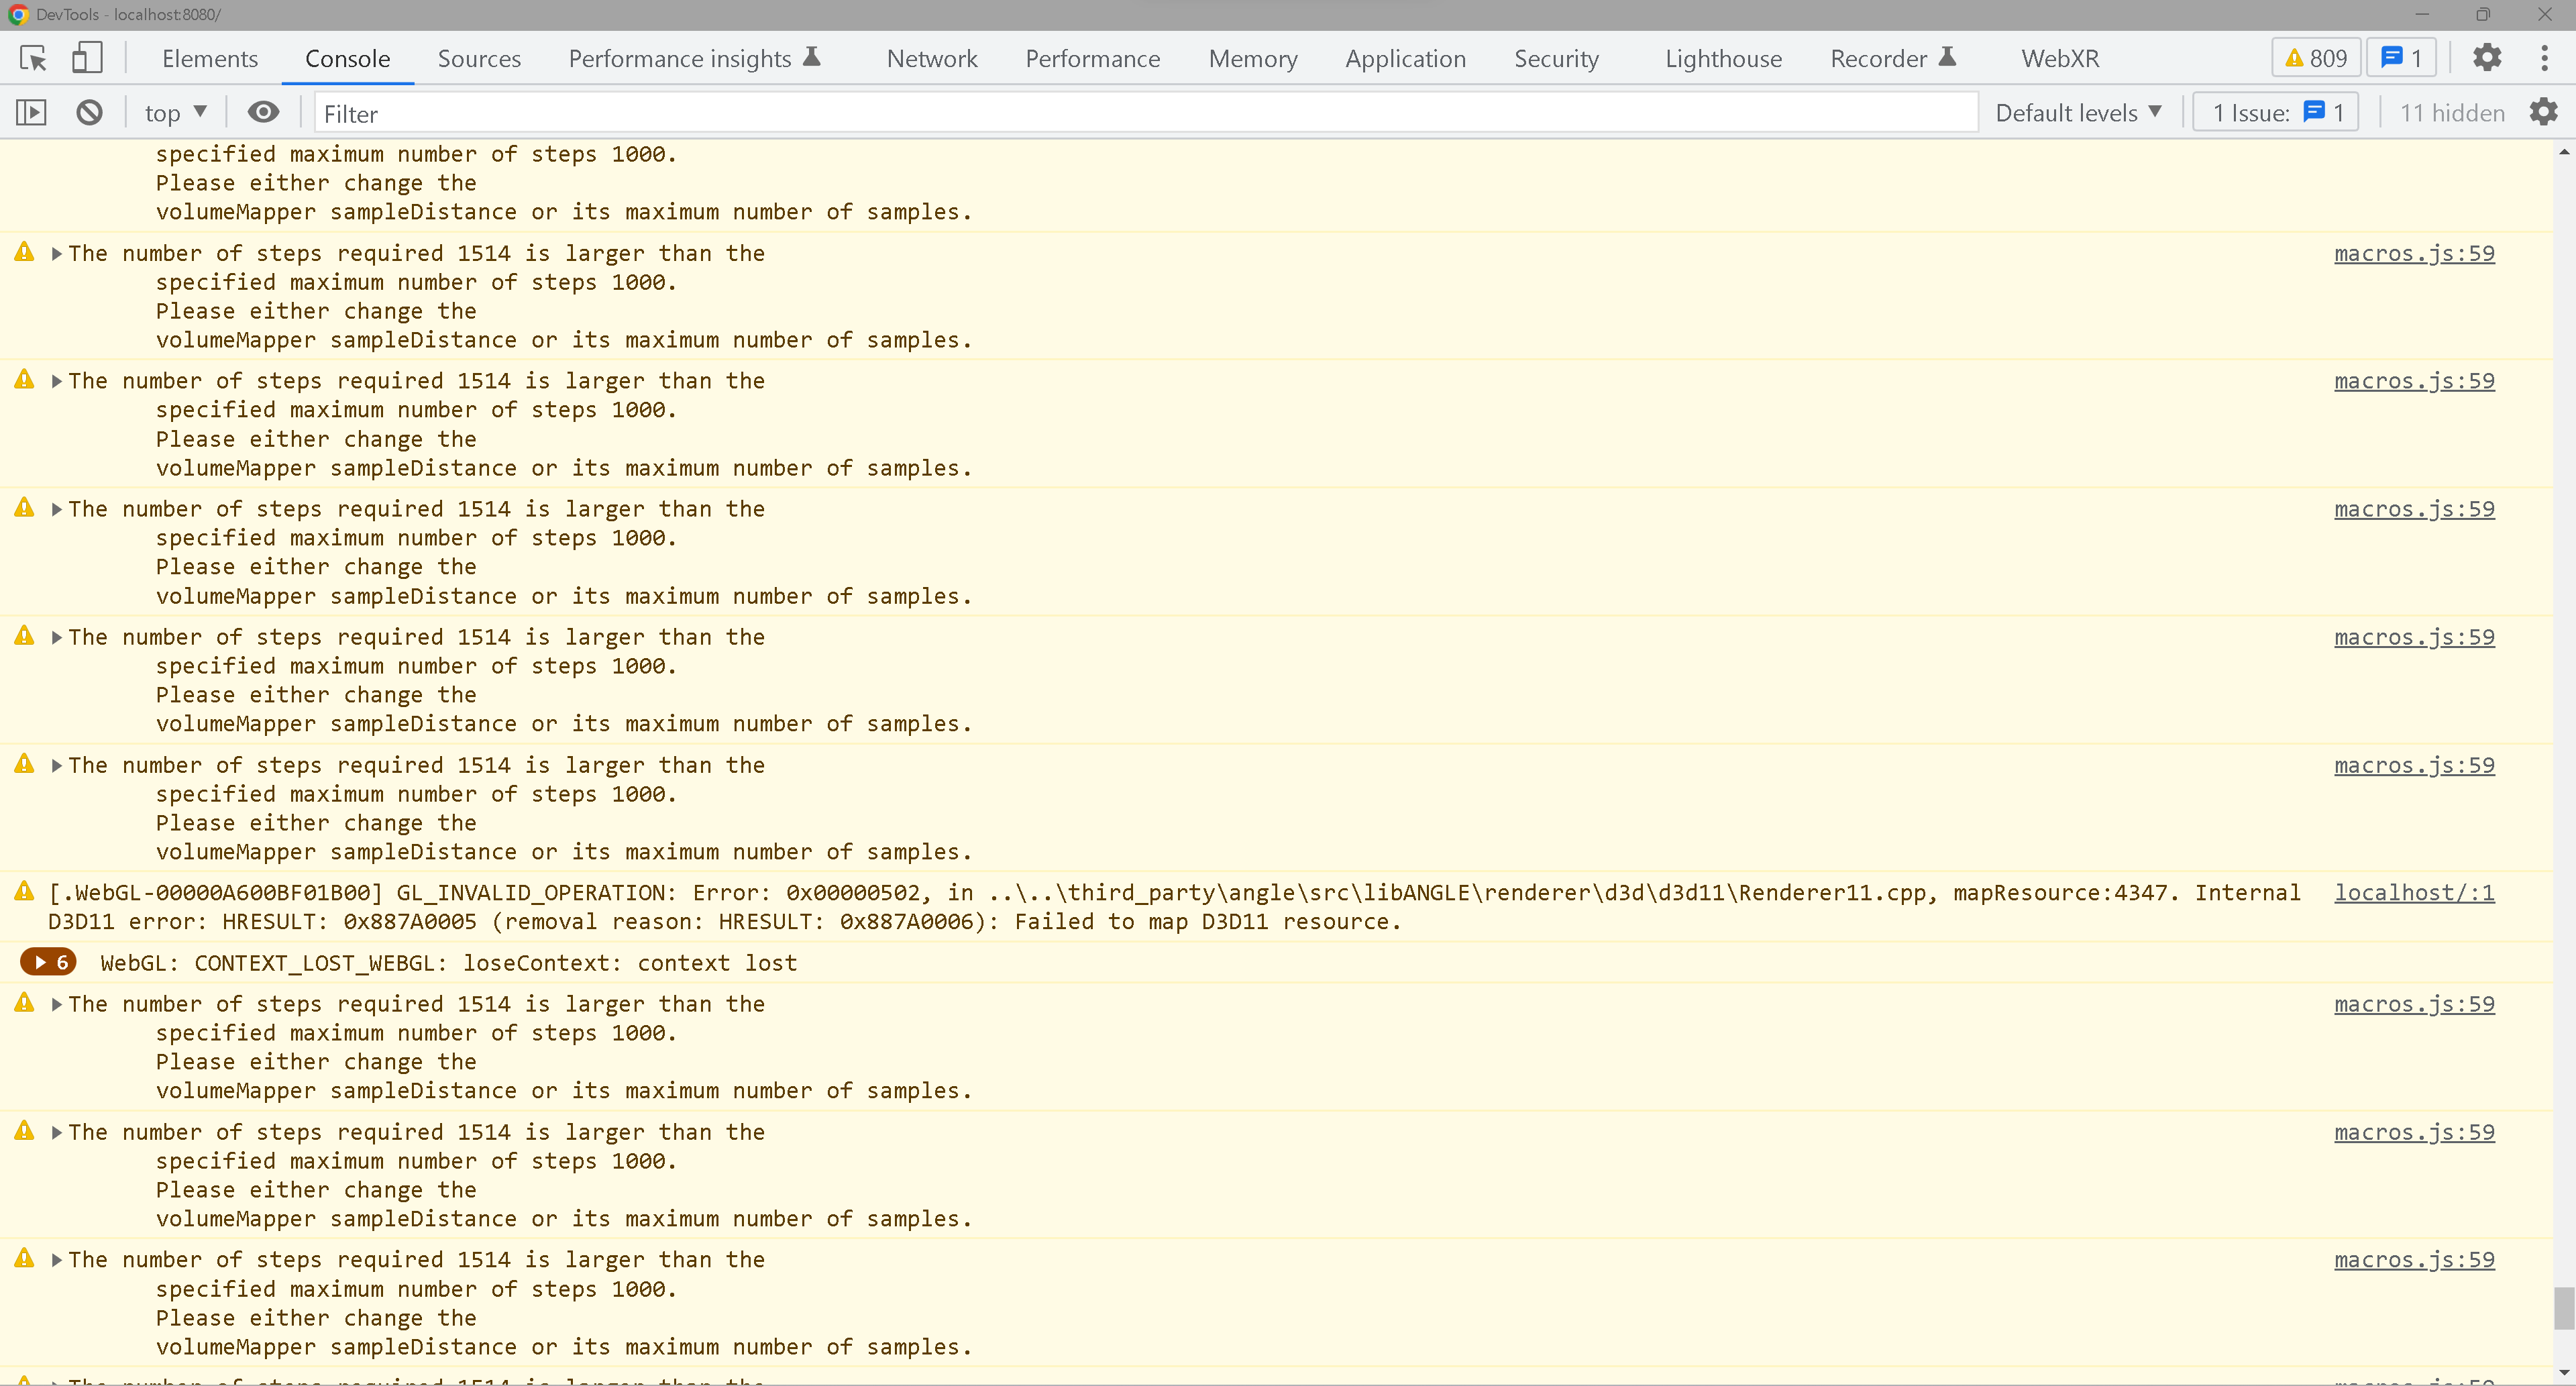
Task: Open the localhost/:1 link for WebGL error
Action: (2415, 893)
